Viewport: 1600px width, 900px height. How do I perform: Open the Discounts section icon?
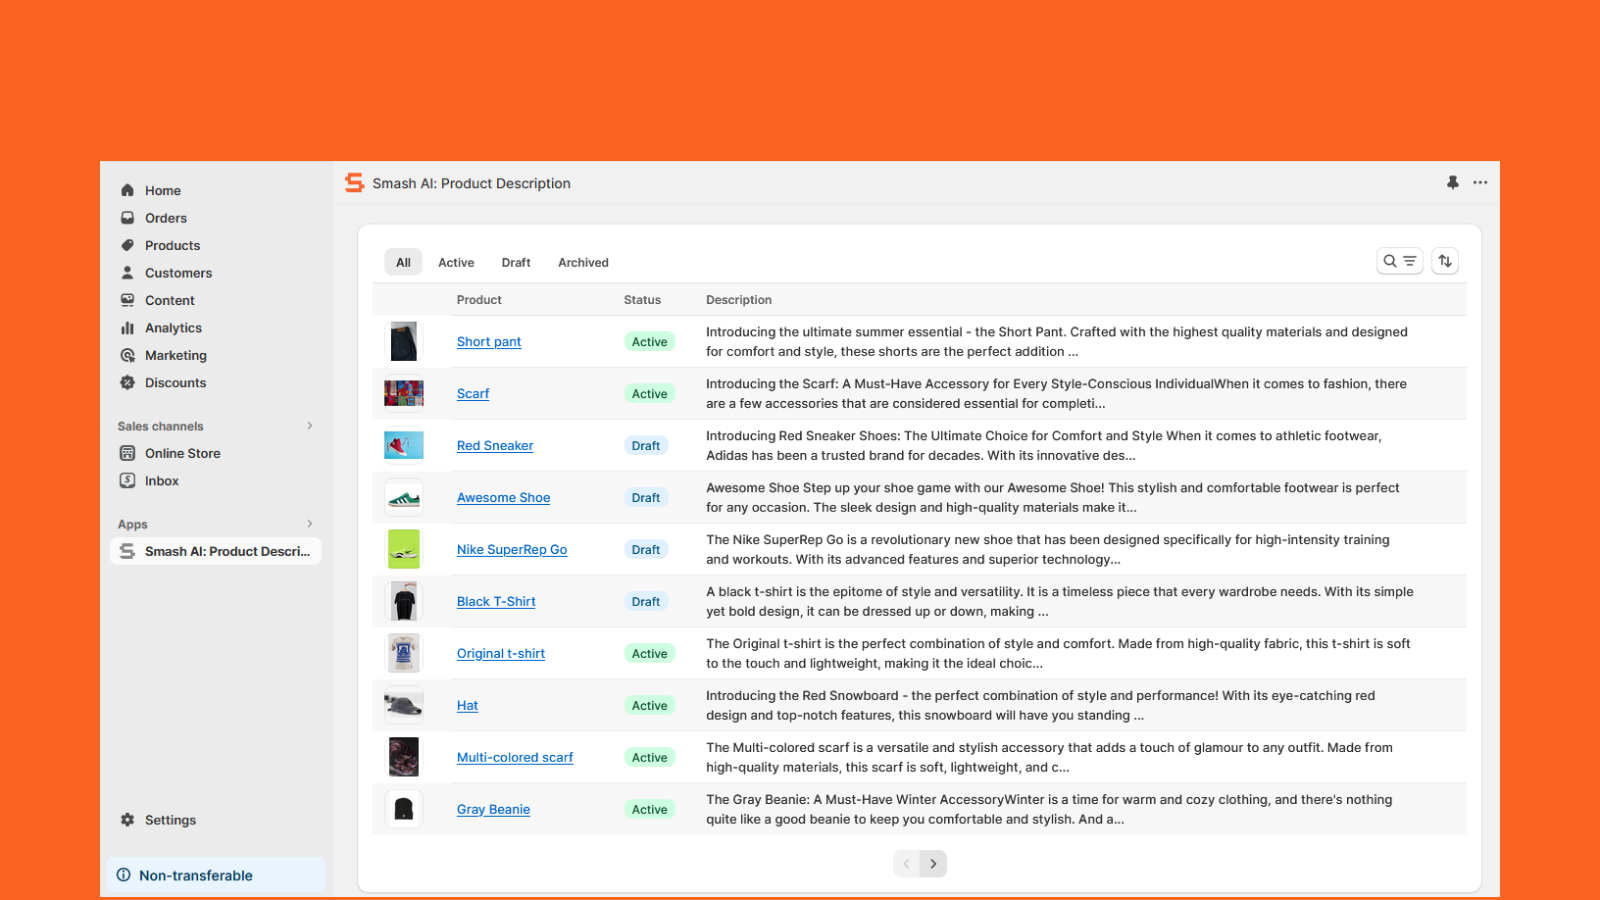tap(128, 383)
